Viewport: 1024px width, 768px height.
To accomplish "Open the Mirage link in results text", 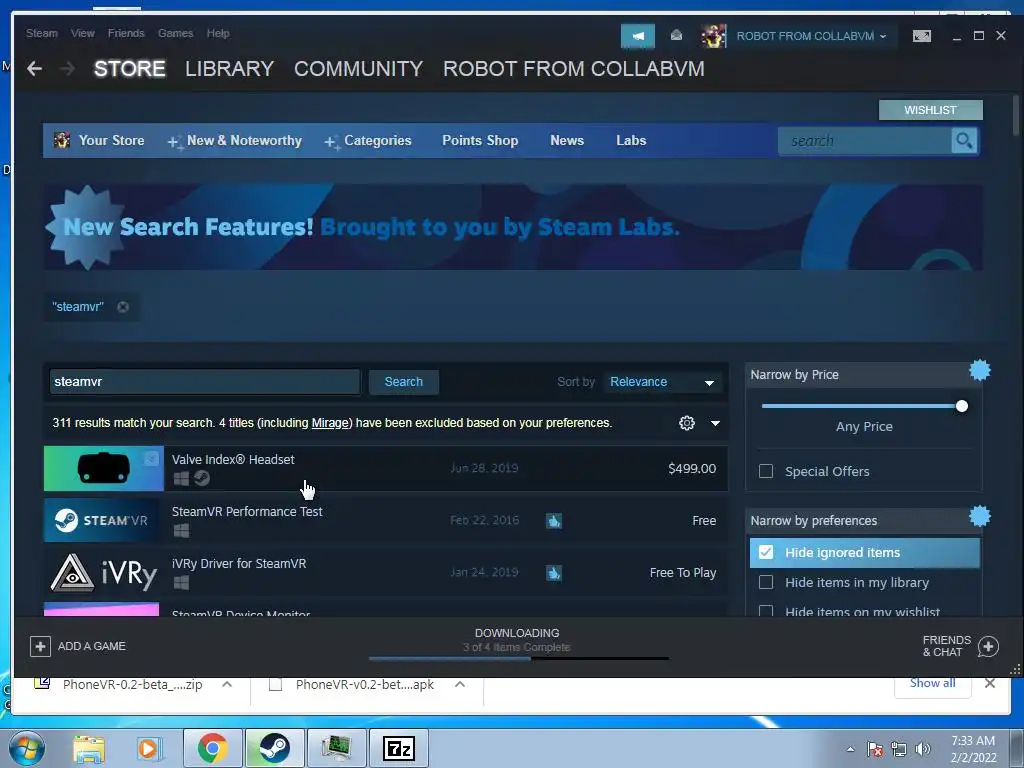I will (330, 423).
